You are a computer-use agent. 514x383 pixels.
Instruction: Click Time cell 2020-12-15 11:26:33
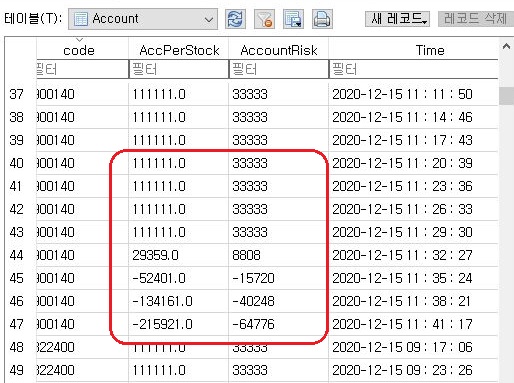[x=413, y=209]
